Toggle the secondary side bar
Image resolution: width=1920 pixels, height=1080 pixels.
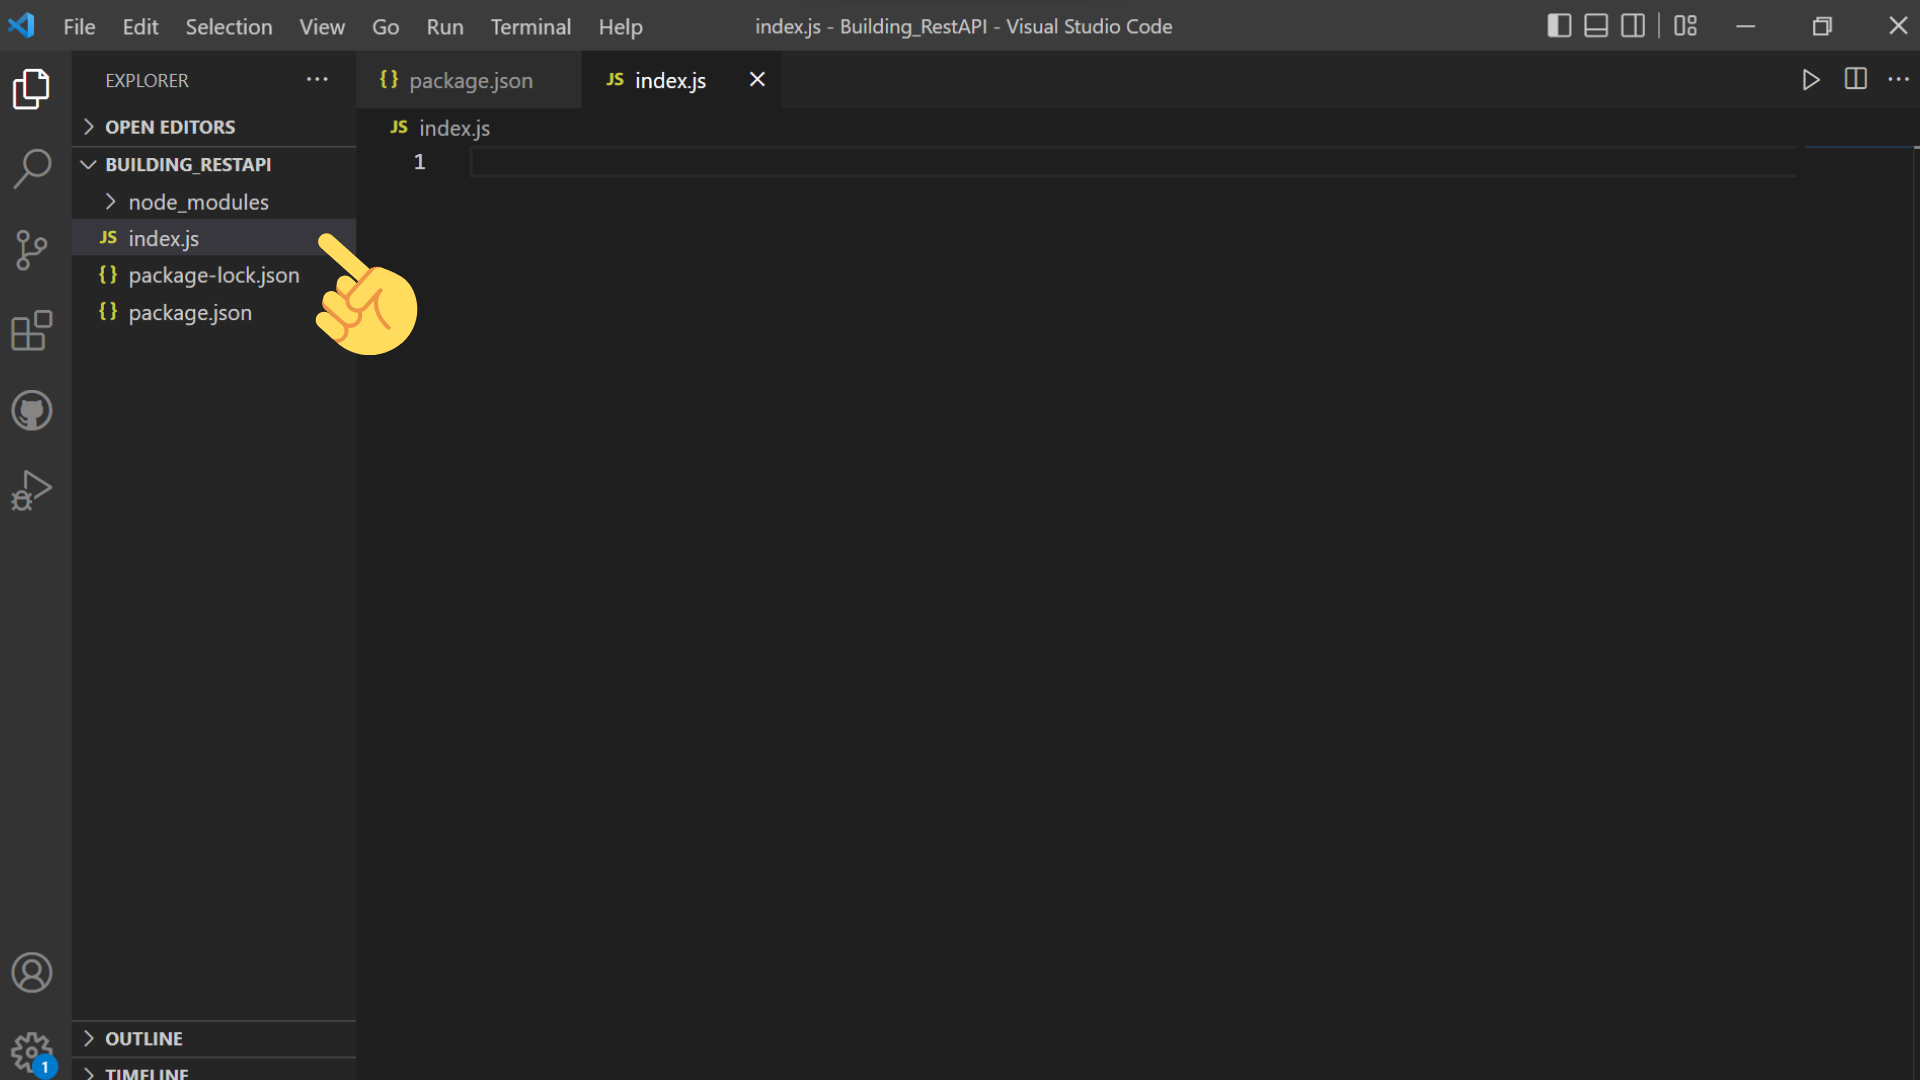pos(1633,26)
